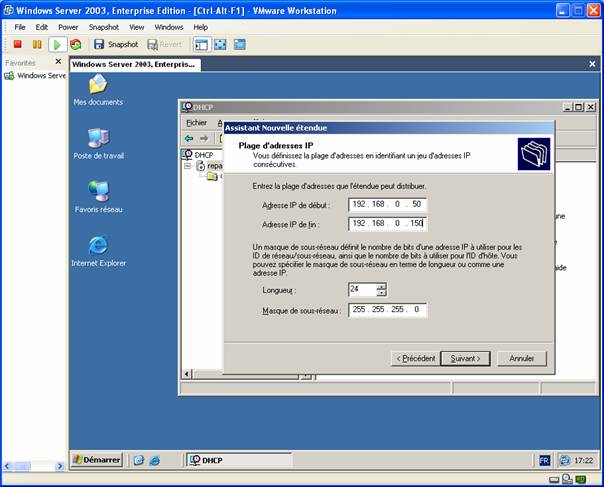Viewport: 604px width, 487px height.
Task: Power on the VM with the green play icon
Action: pyautogui.click(x=57, y=44)
